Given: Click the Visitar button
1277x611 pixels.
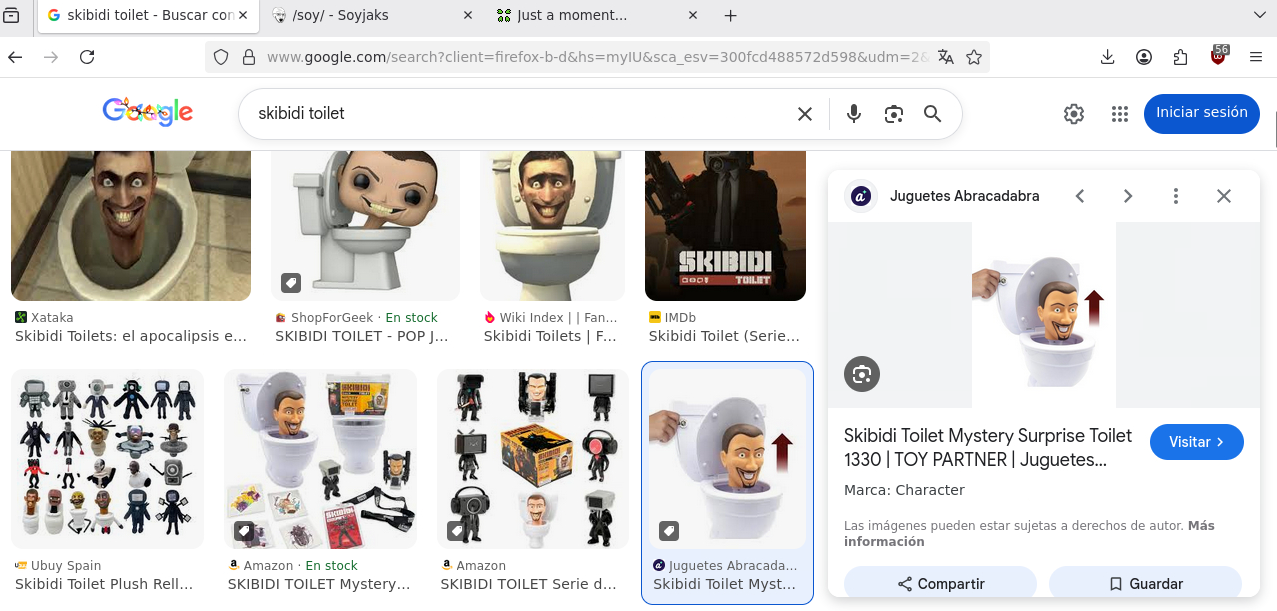Looking at the screenshot, I should click(1196, 442).
